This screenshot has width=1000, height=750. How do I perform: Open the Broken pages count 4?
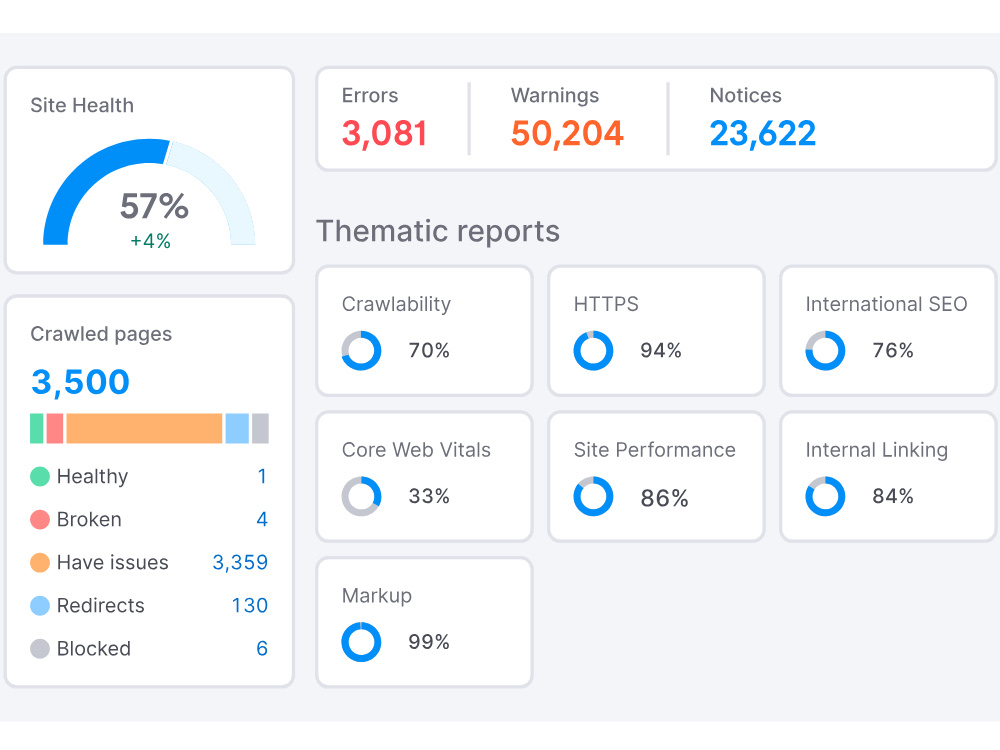(x=262, y=519)
